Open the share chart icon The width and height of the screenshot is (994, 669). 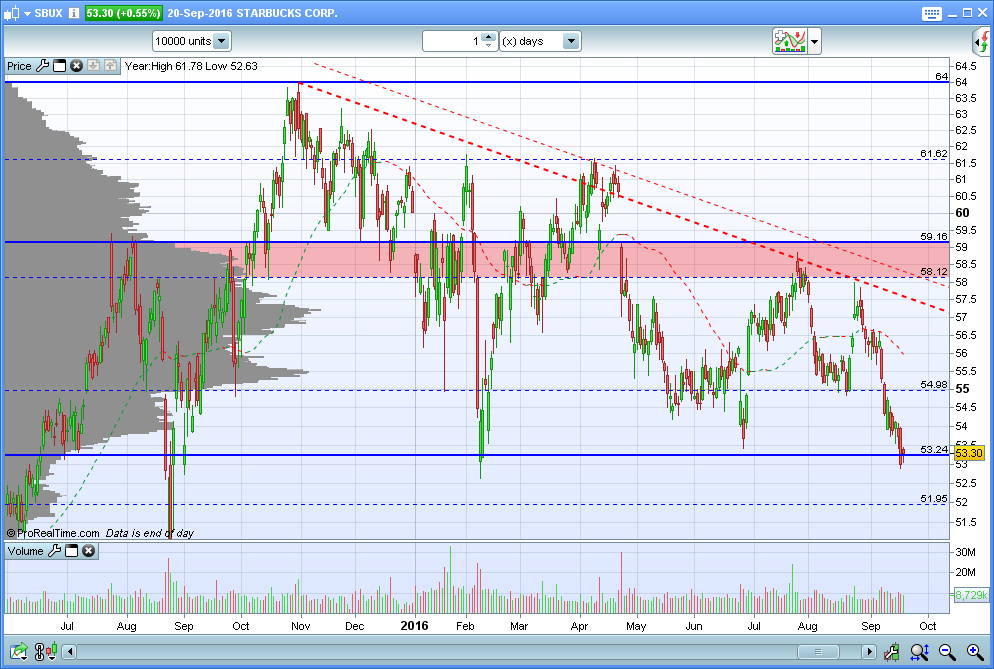click(x=18, y=651)
